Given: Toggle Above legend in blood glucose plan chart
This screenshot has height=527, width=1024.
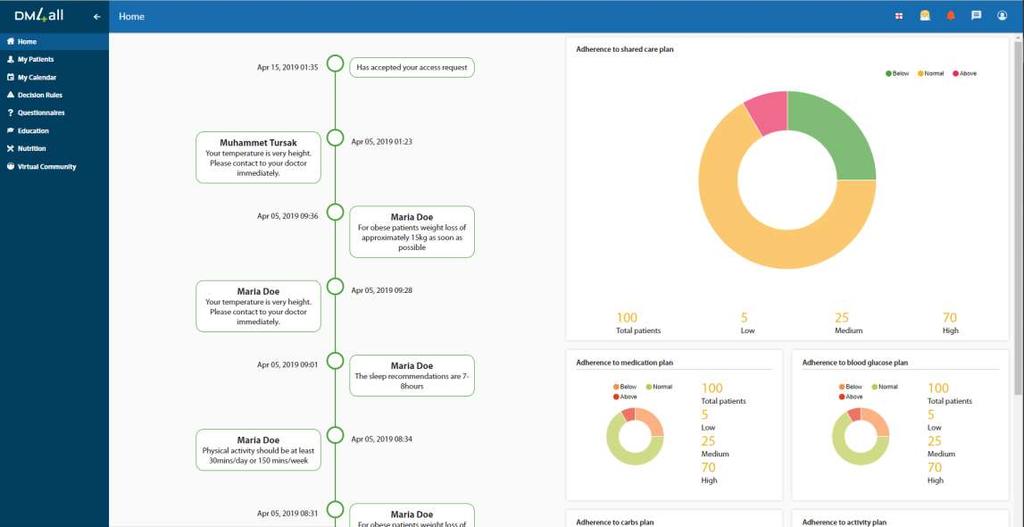Looking at the screenshot, I should coord(851,396).
